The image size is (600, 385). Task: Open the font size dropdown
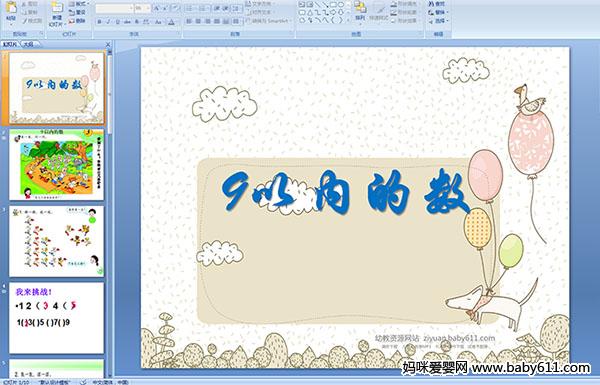click(x=148, y=8)
